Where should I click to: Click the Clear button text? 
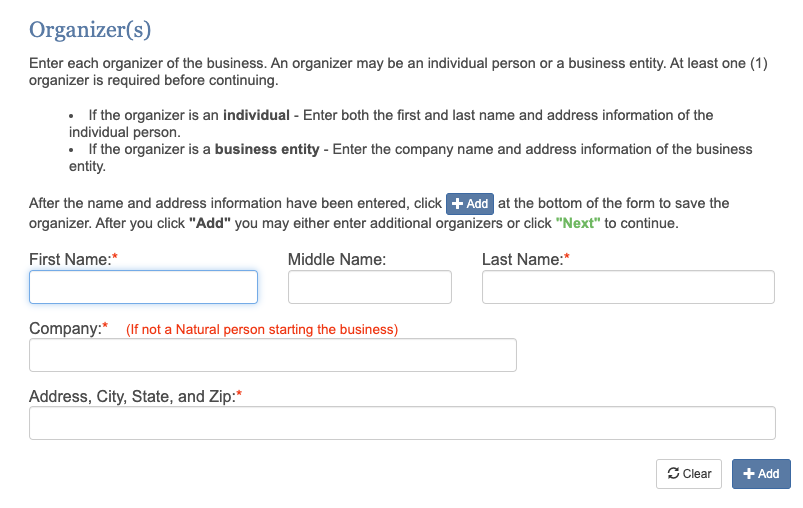(697, 474)
